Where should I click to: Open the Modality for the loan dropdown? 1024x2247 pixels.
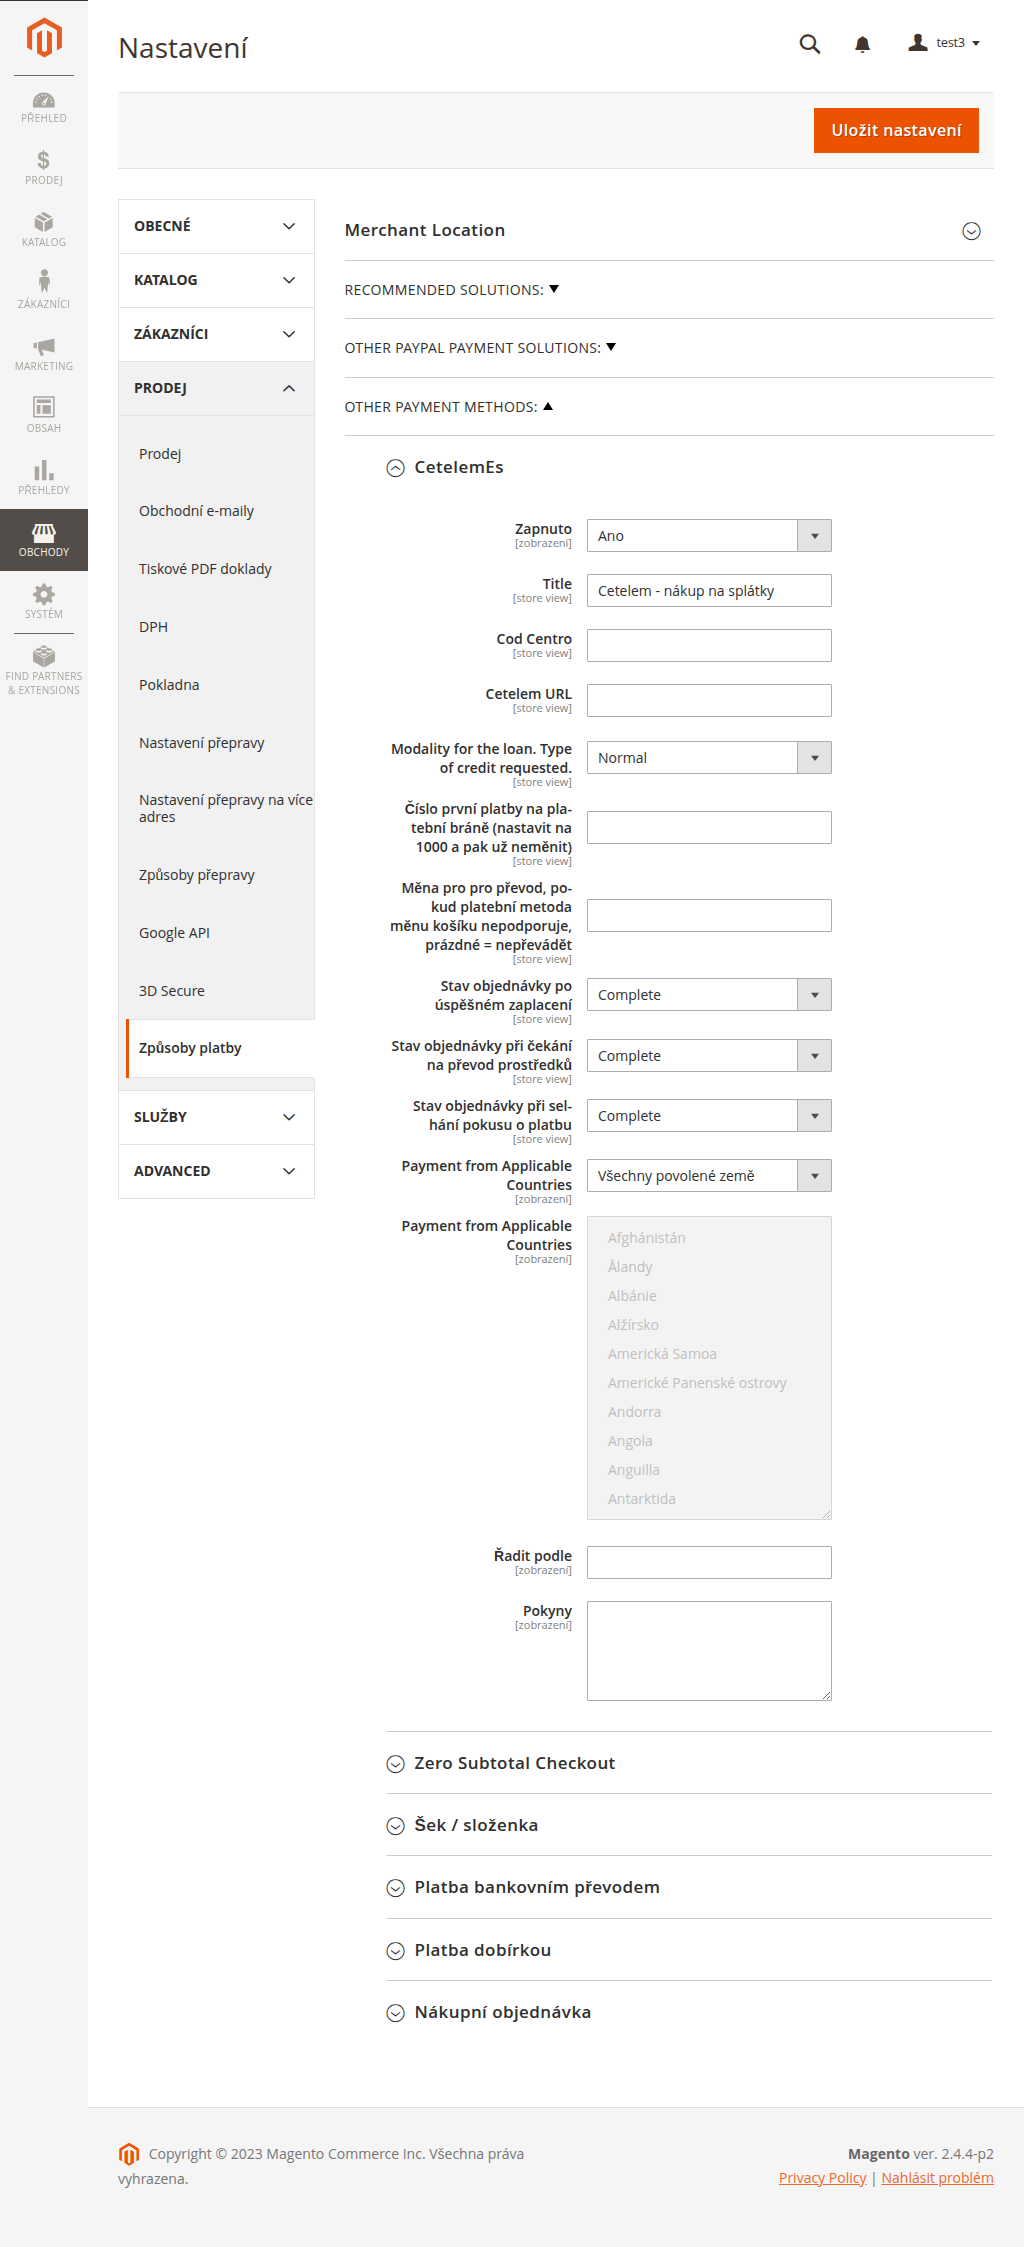tap(709, 758)
